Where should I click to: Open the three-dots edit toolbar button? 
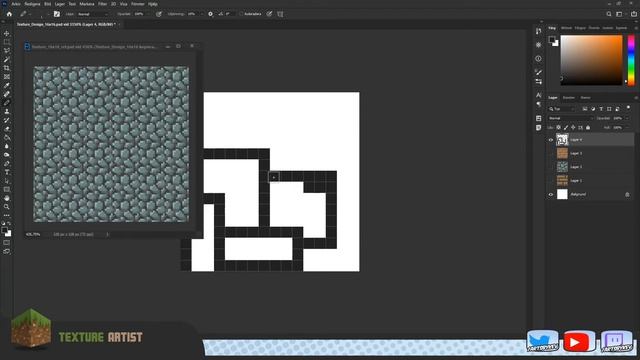[7, 216]
